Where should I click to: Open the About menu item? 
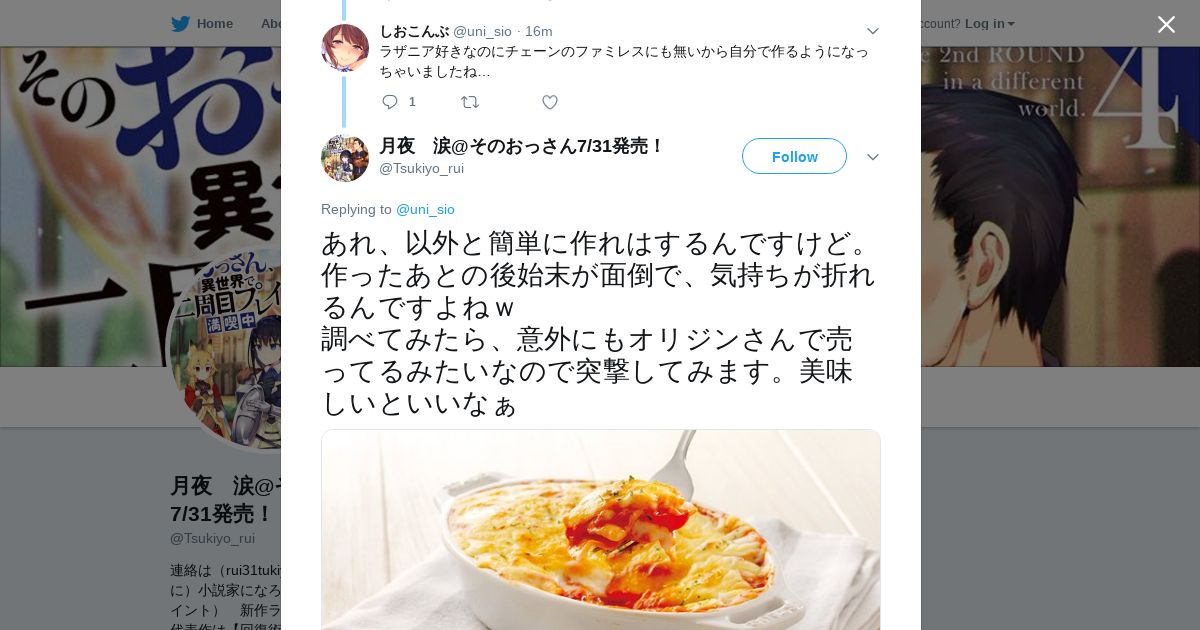(x=271, y=24)
